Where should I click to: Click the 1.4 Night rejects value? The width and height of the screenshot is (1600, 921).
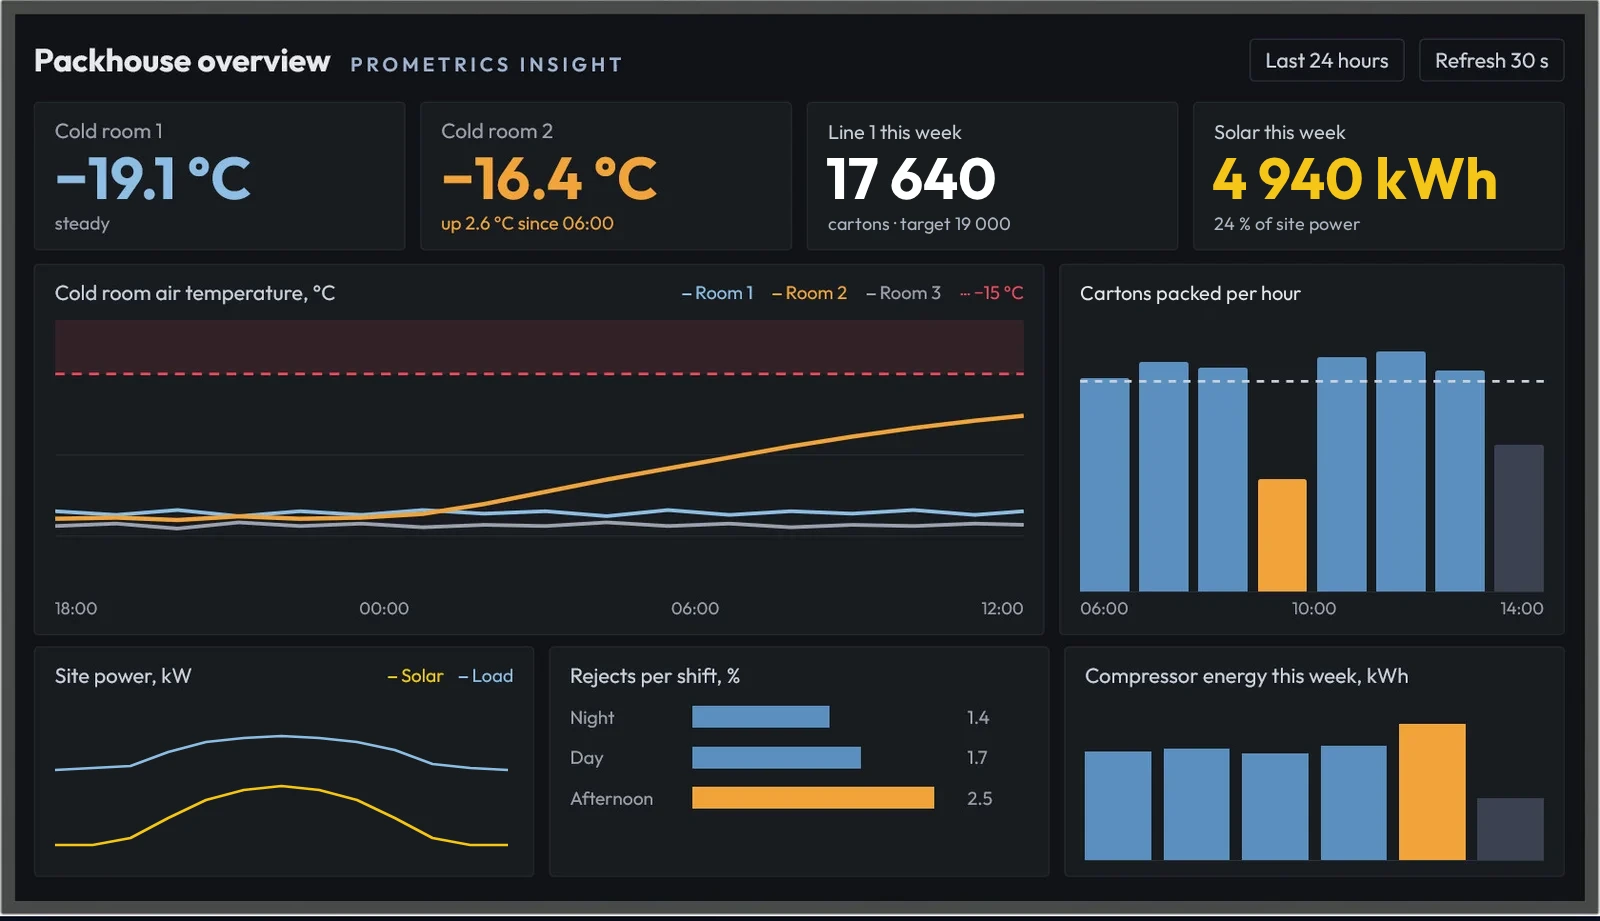[978, 718]
